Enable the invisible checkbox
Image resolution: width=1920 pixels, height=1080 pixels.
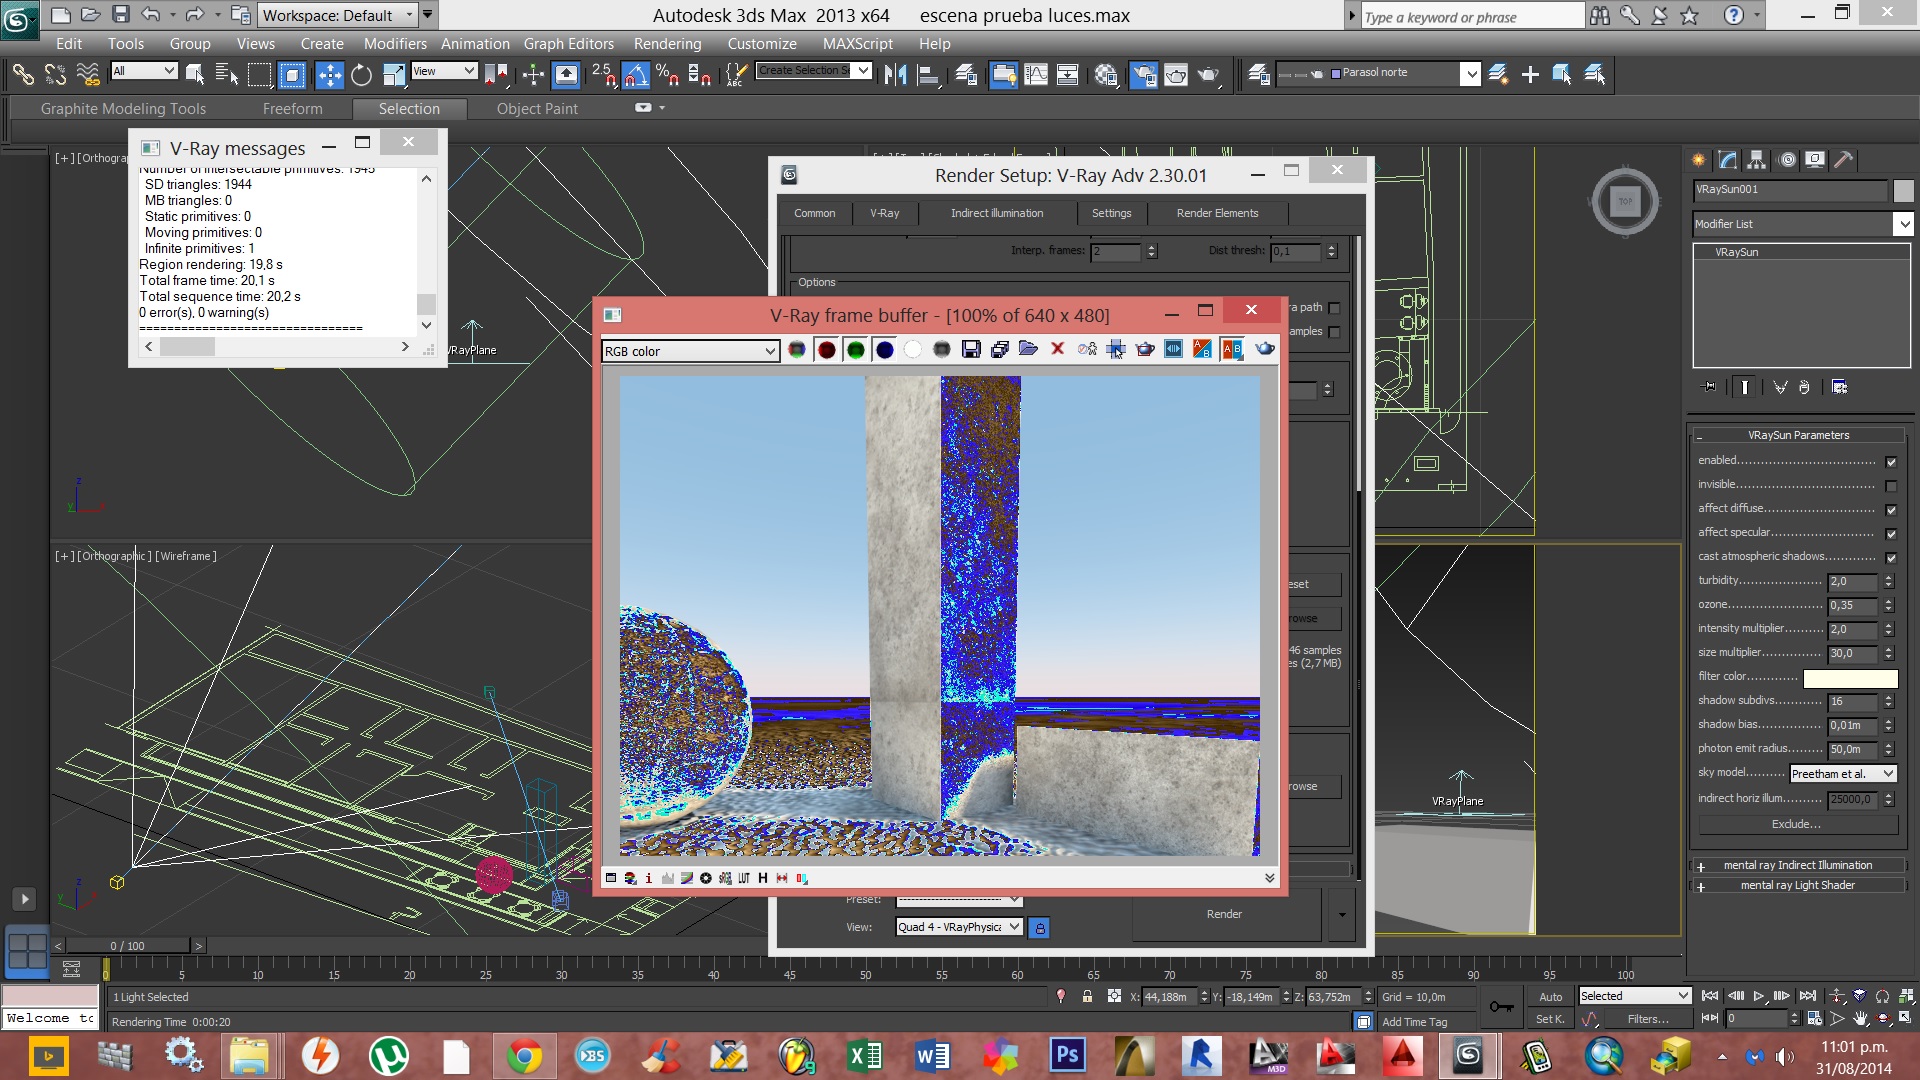(1890, 486)
